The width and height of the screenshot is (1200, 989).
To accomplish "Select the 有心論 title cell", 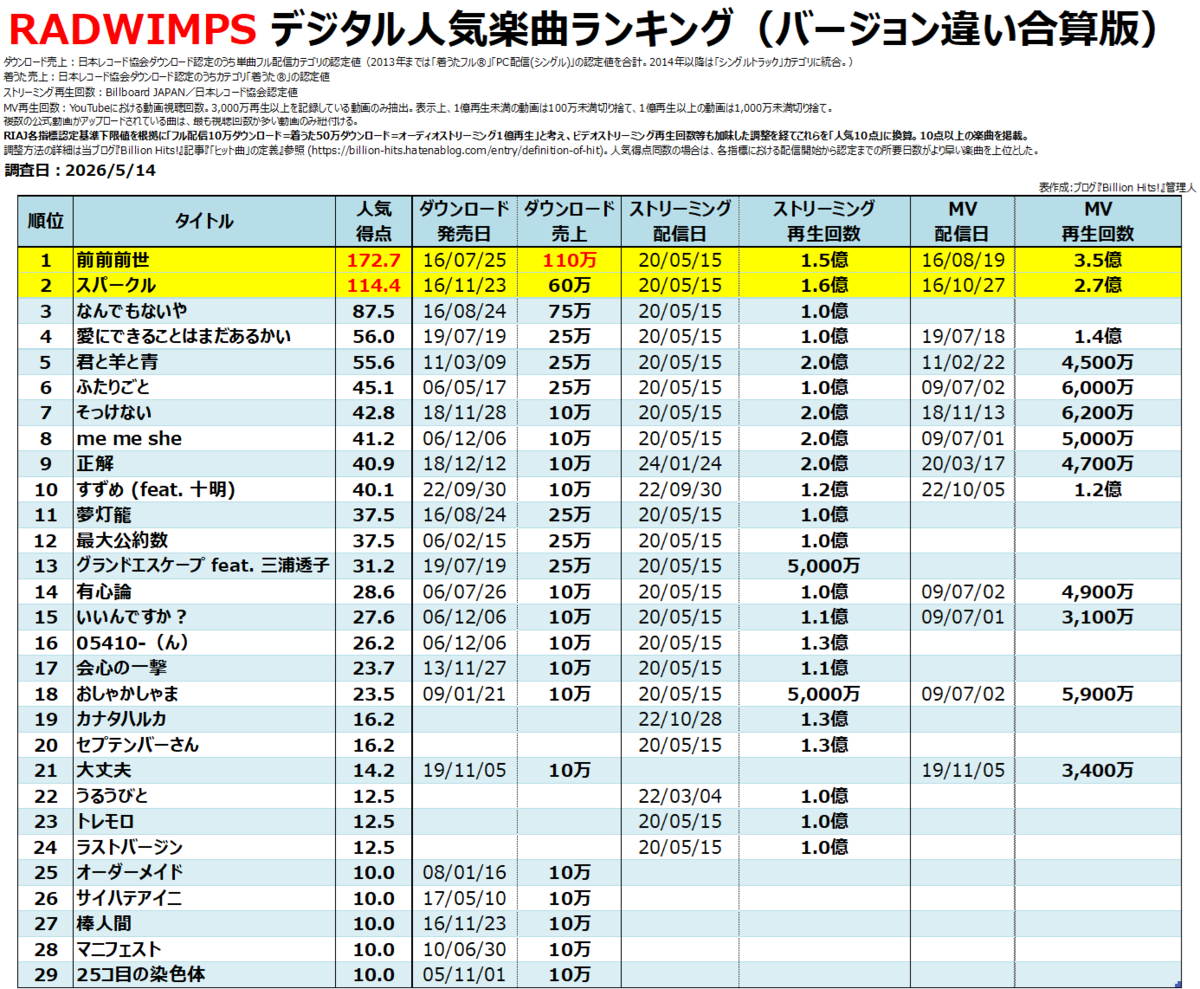I will [x=206, y=591].
